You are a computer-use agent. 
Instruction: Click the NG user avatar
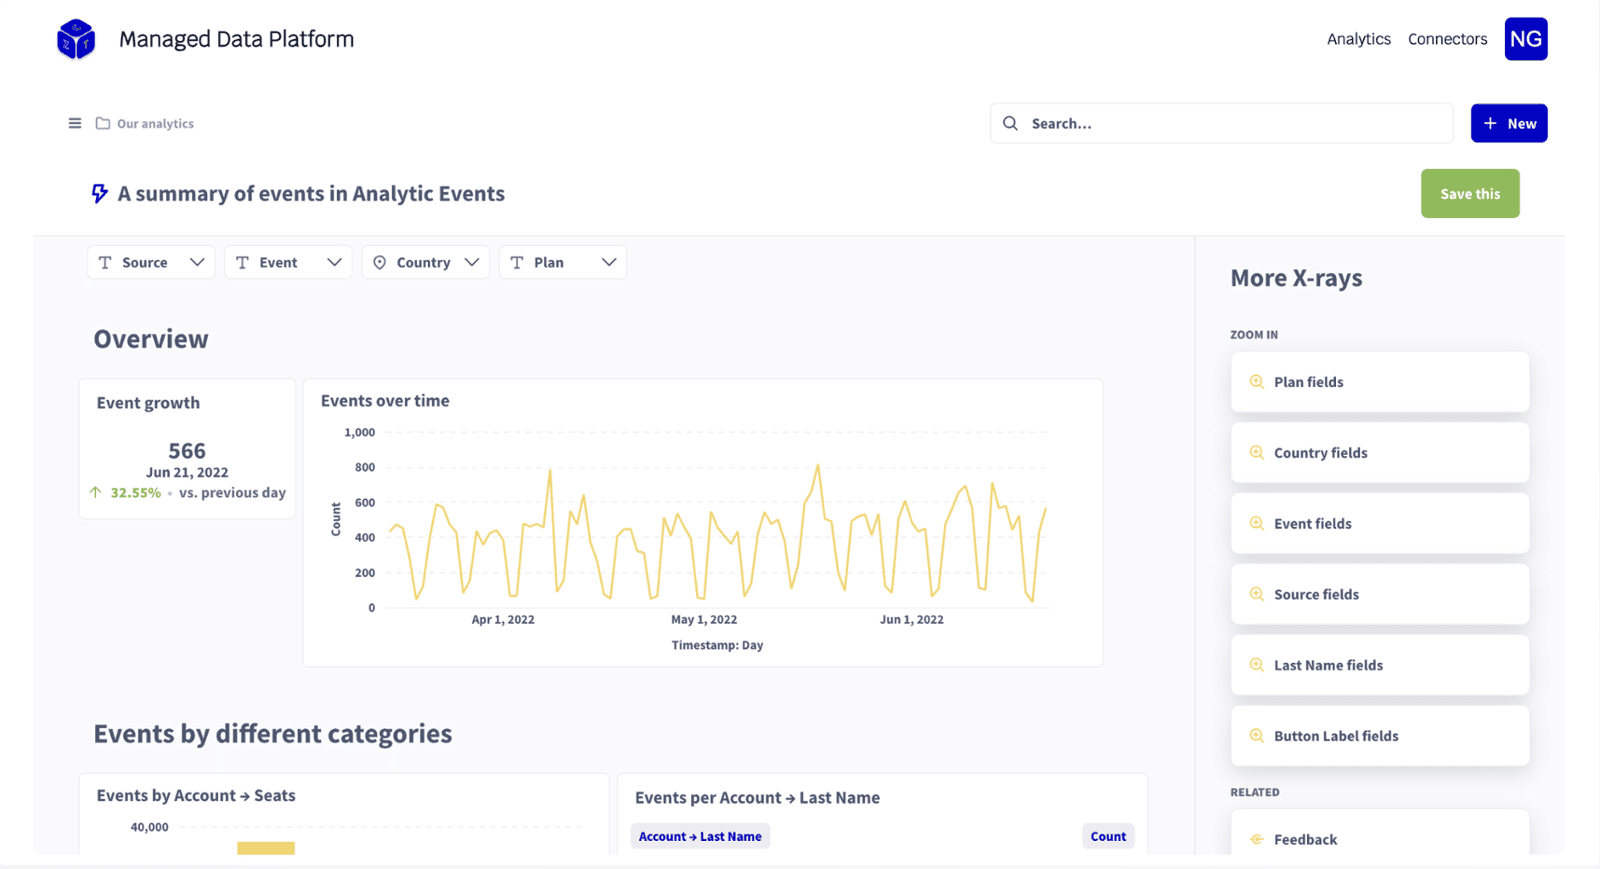coord(1525,39)
